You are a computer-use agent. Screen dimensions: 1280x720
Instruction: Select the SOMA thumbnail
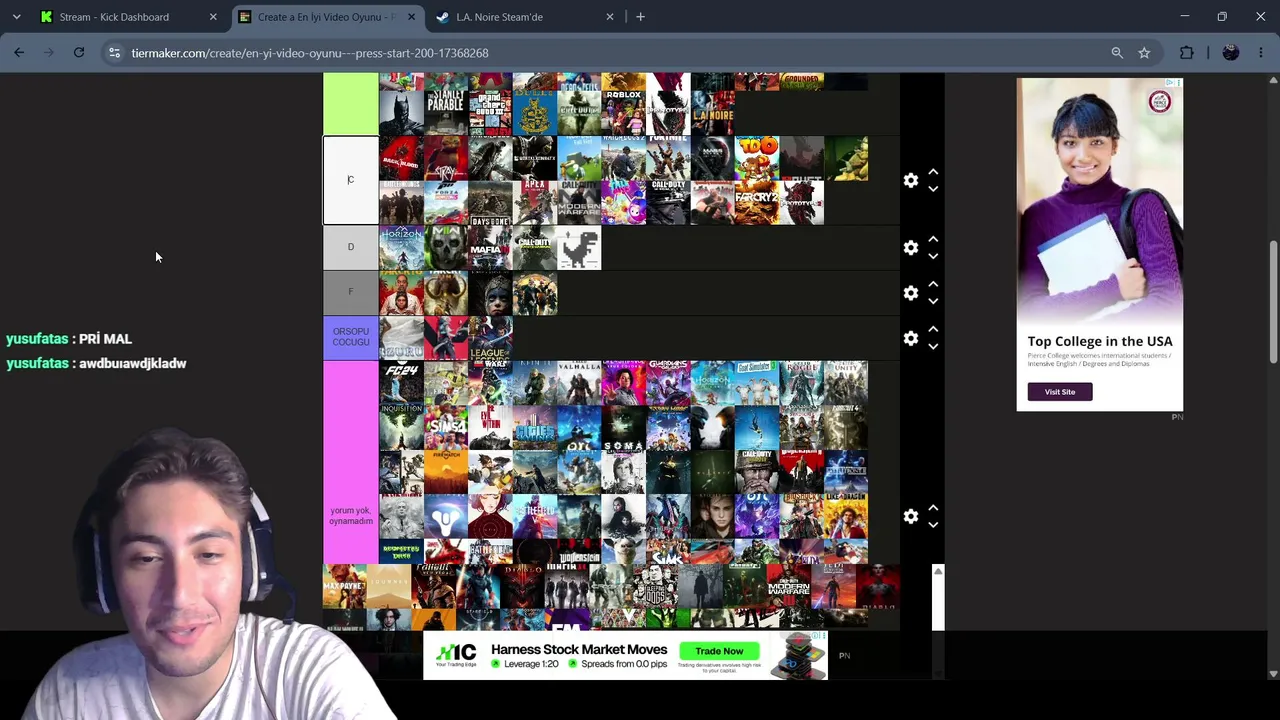(x=623, y=428)
